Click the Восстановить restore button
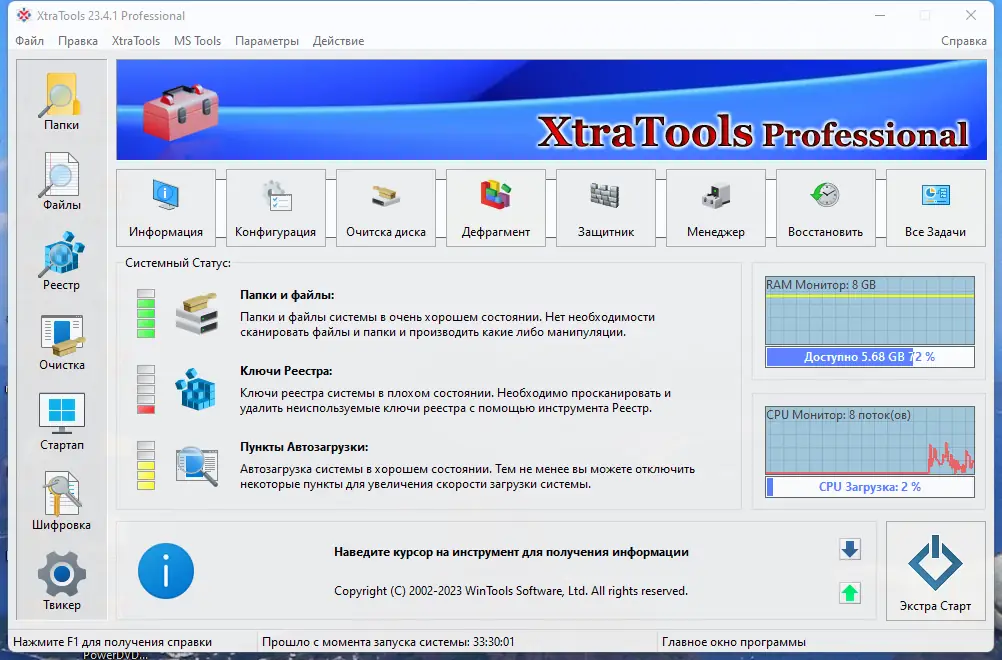This screenshot has height=660, width=1002. pos(825,208)
